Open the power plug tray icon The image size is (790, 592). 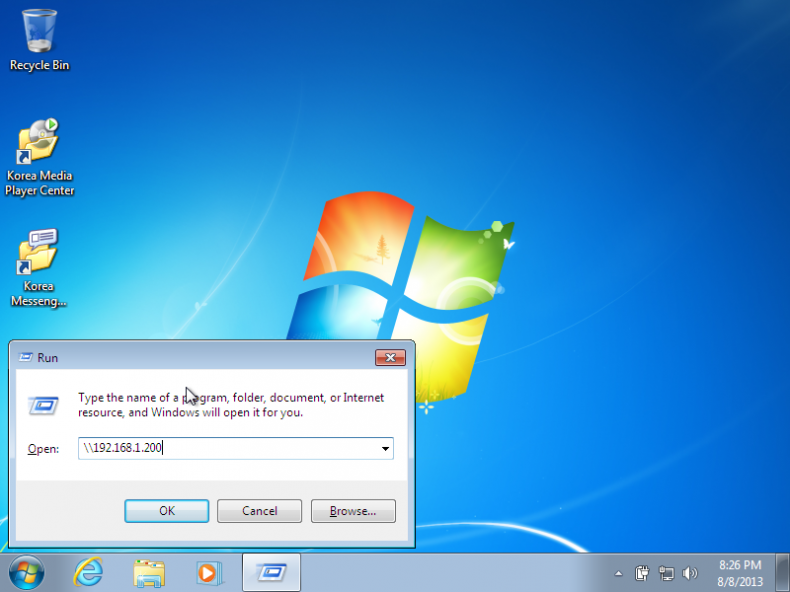click(x=642, y=573)
